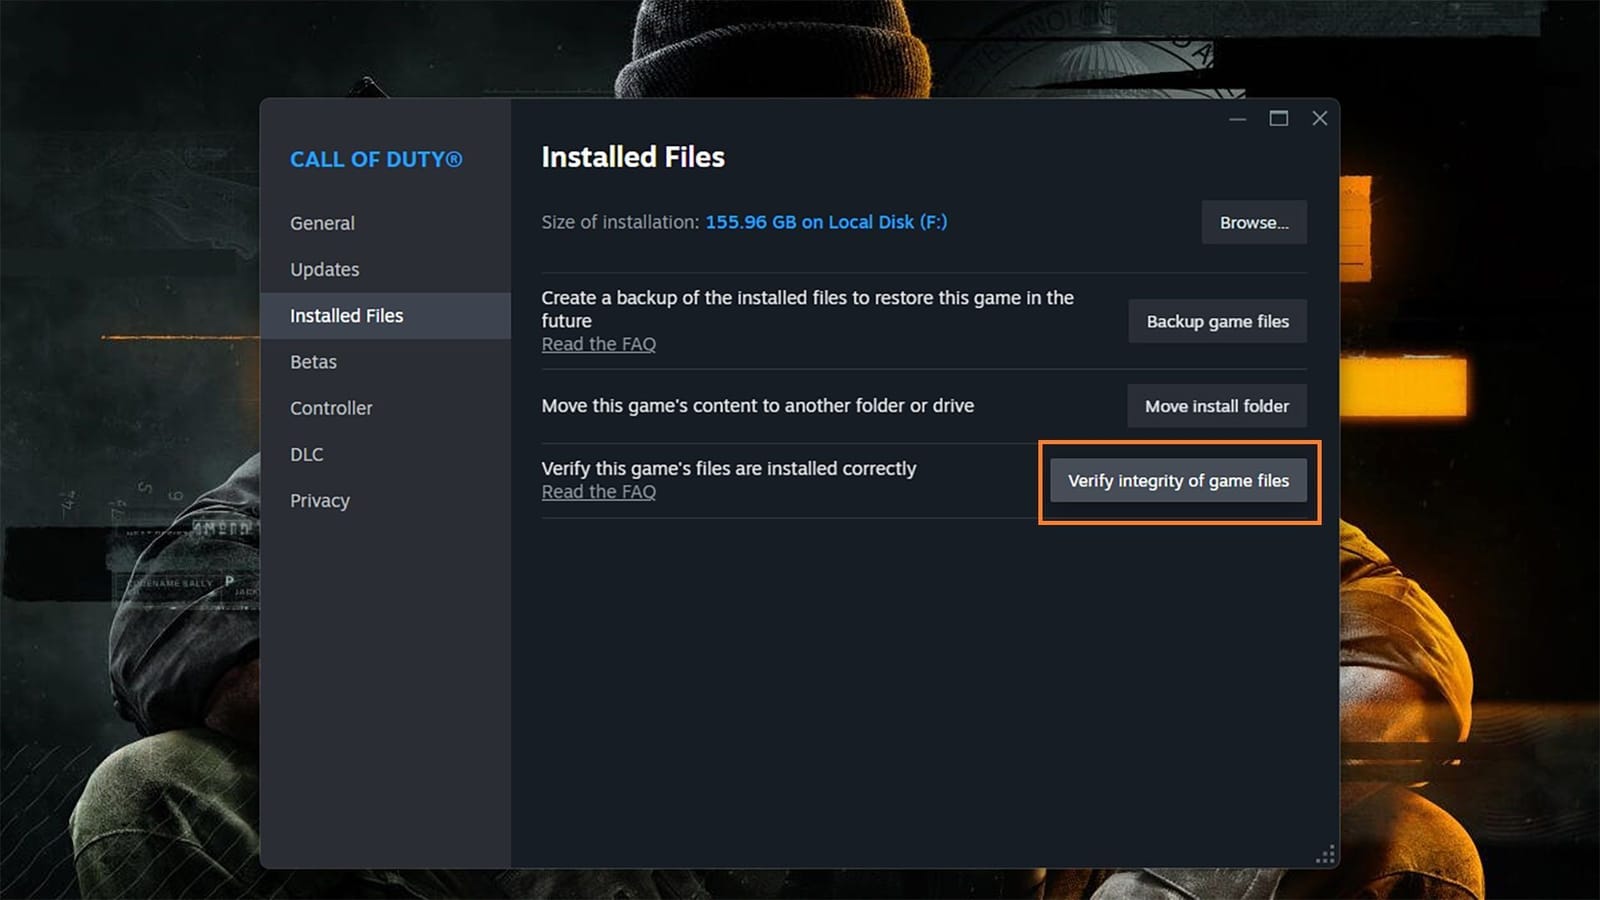1600x900 pixels.
Task: Click the CALL OF DUTY title
Action: [x=375, y=159]
